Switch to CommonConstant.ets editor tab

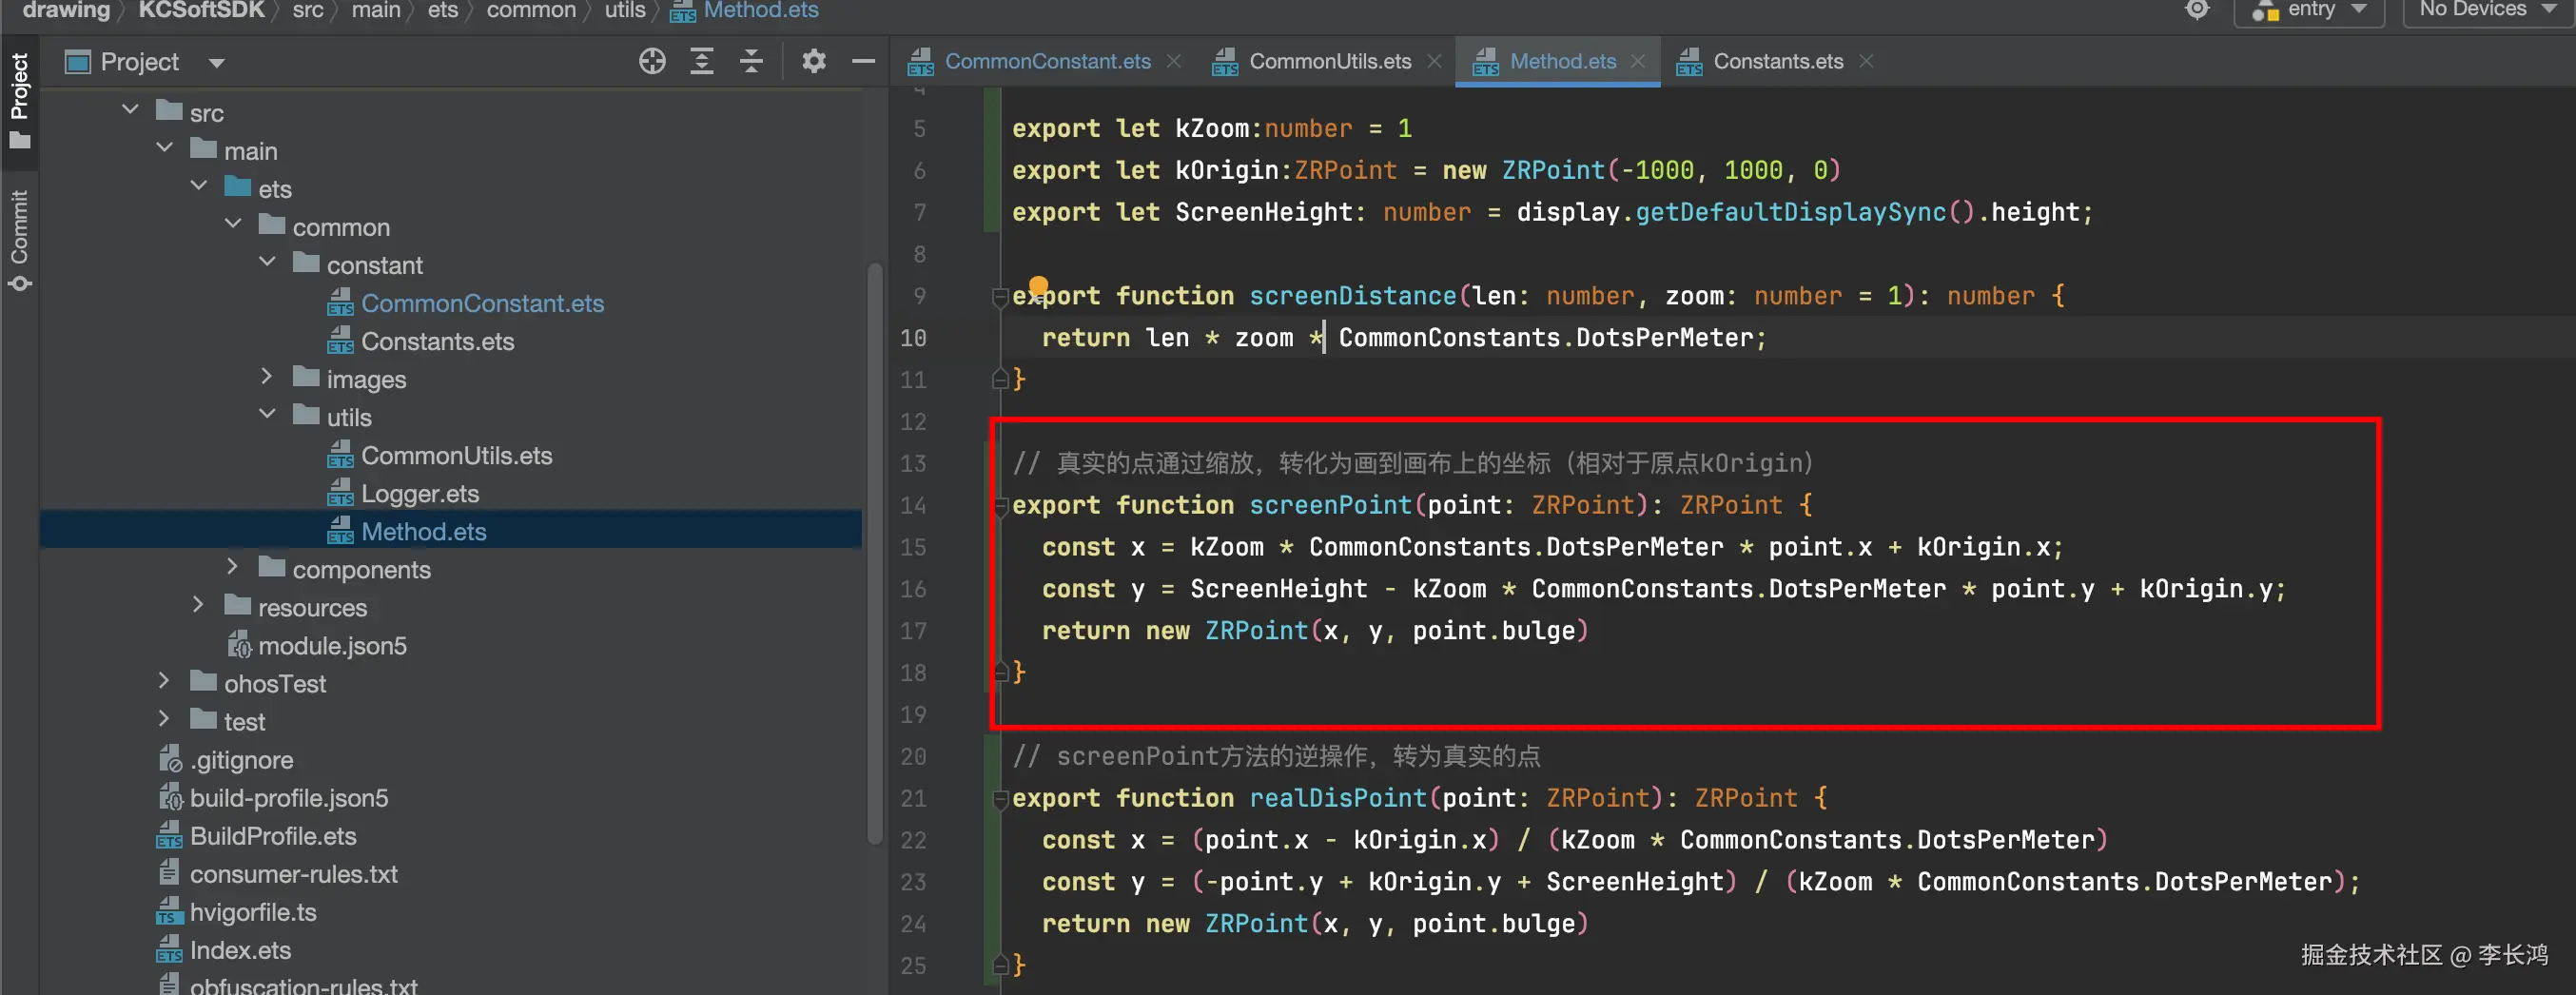[1047, 61]
